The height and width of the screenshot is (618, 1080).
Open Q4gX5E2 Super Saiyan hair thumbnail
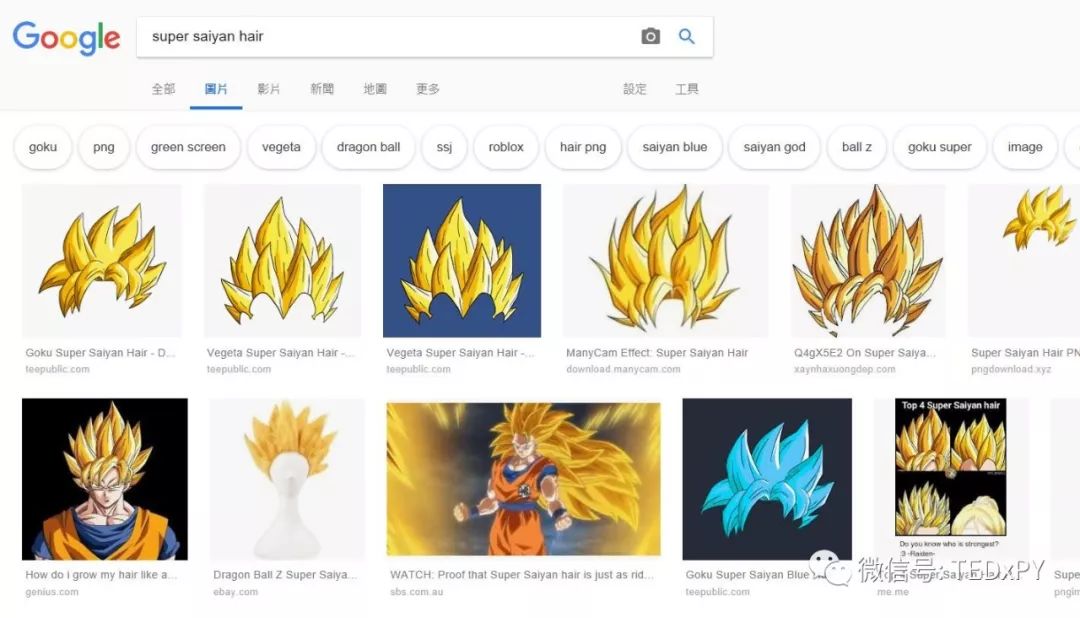click(868, 260)
